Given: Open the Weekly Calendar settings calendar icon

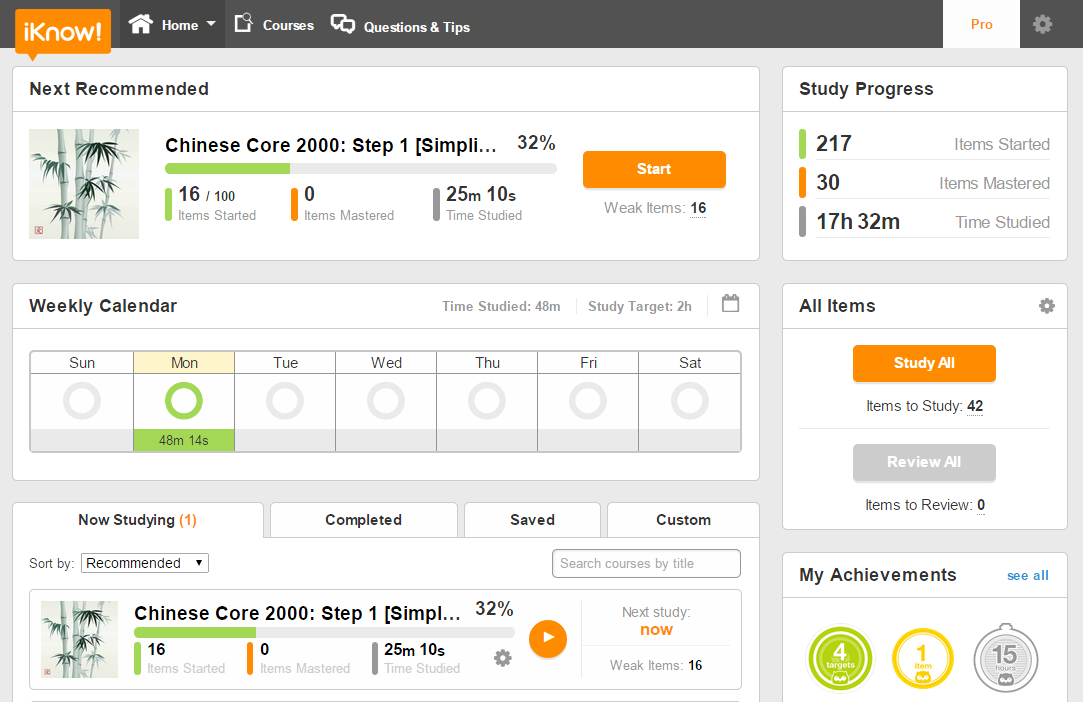Looking at the screenshot, I should (x=730, y=303).
